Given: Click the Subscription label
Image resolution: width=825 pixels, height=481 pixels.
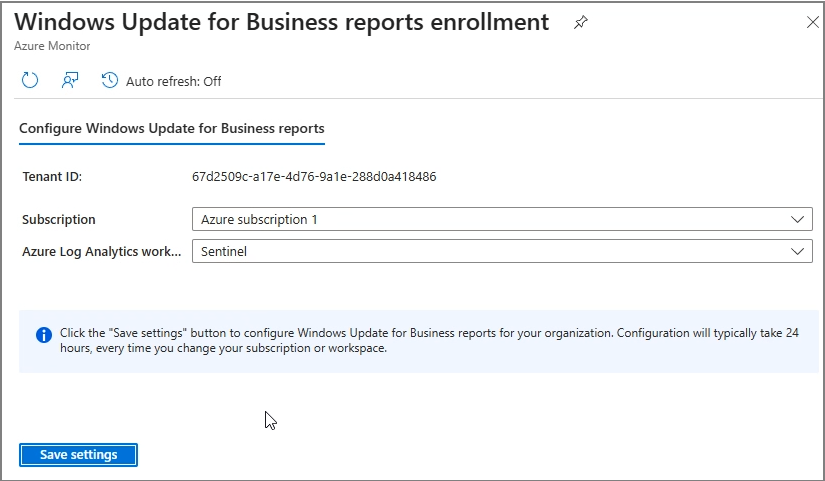Looking at the screenshot, I should 58,219.
